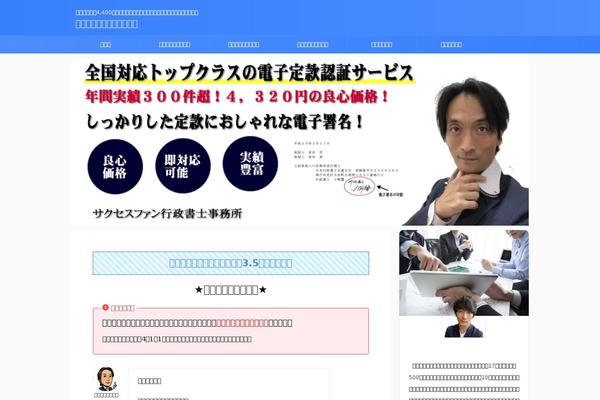This screenshot has height=400, width=600.
Task: Click the red banner text 年間実績300件超
Action: (x=236, y=96)
